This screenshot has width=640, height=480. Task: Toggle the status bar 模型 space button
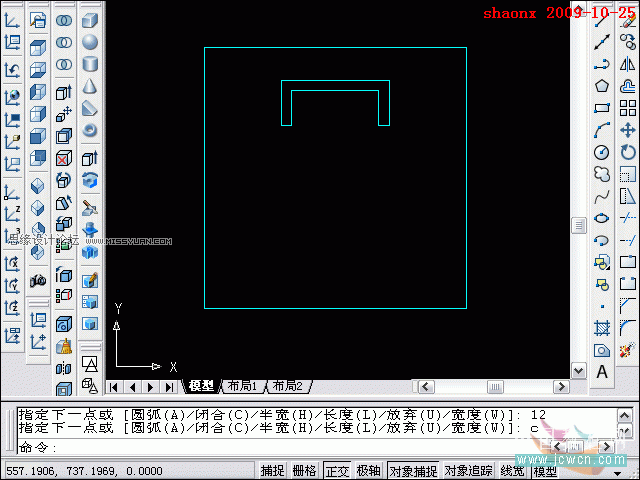click(545, 471)
